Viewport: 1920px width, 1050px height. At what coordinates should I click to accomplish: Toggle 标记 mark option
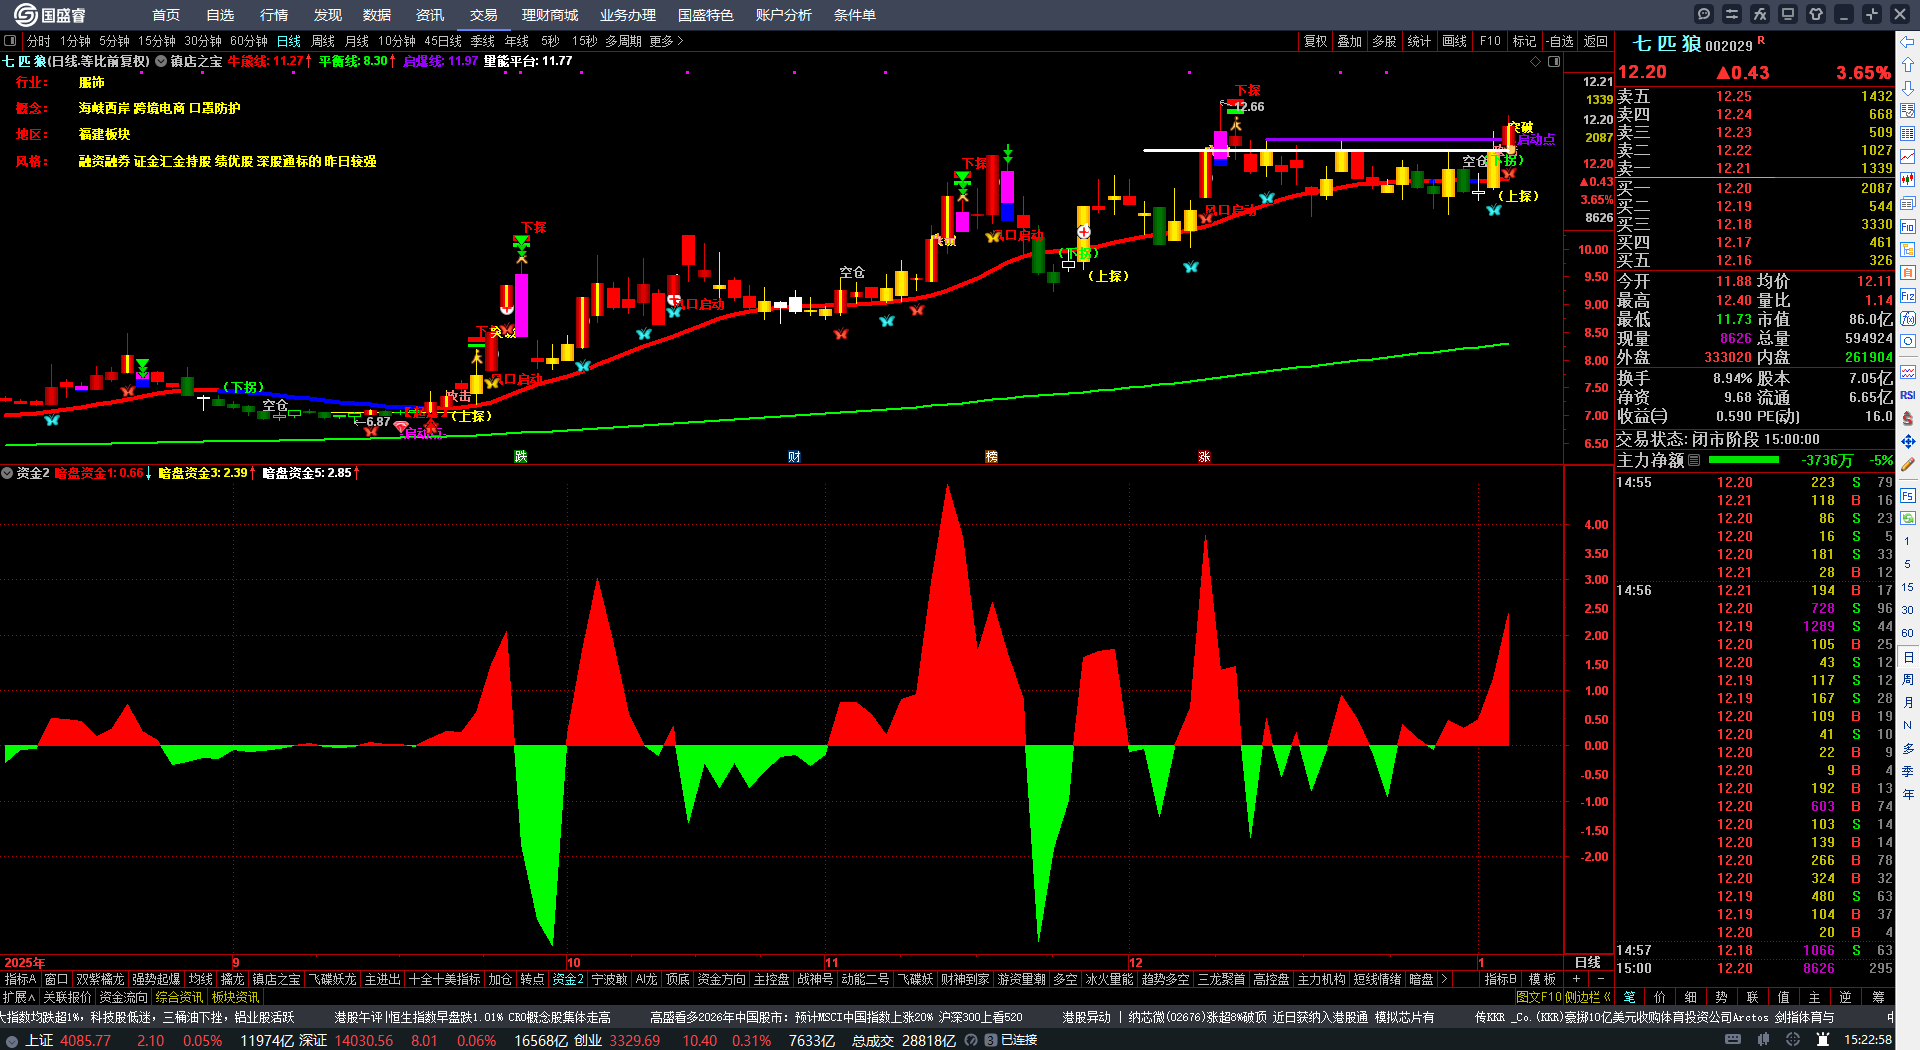click(x=1524, y=41)
